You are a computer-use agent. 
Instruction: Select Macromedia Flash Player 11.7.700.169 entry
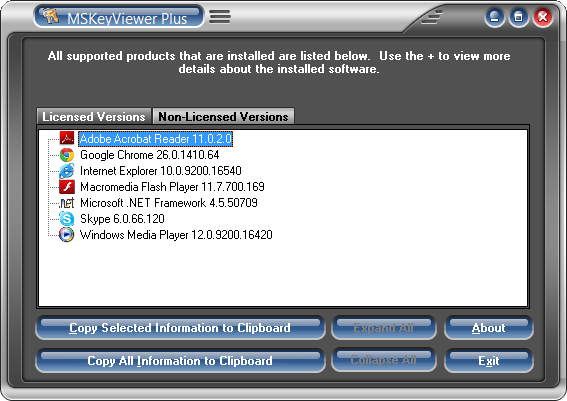click(172, 187)
